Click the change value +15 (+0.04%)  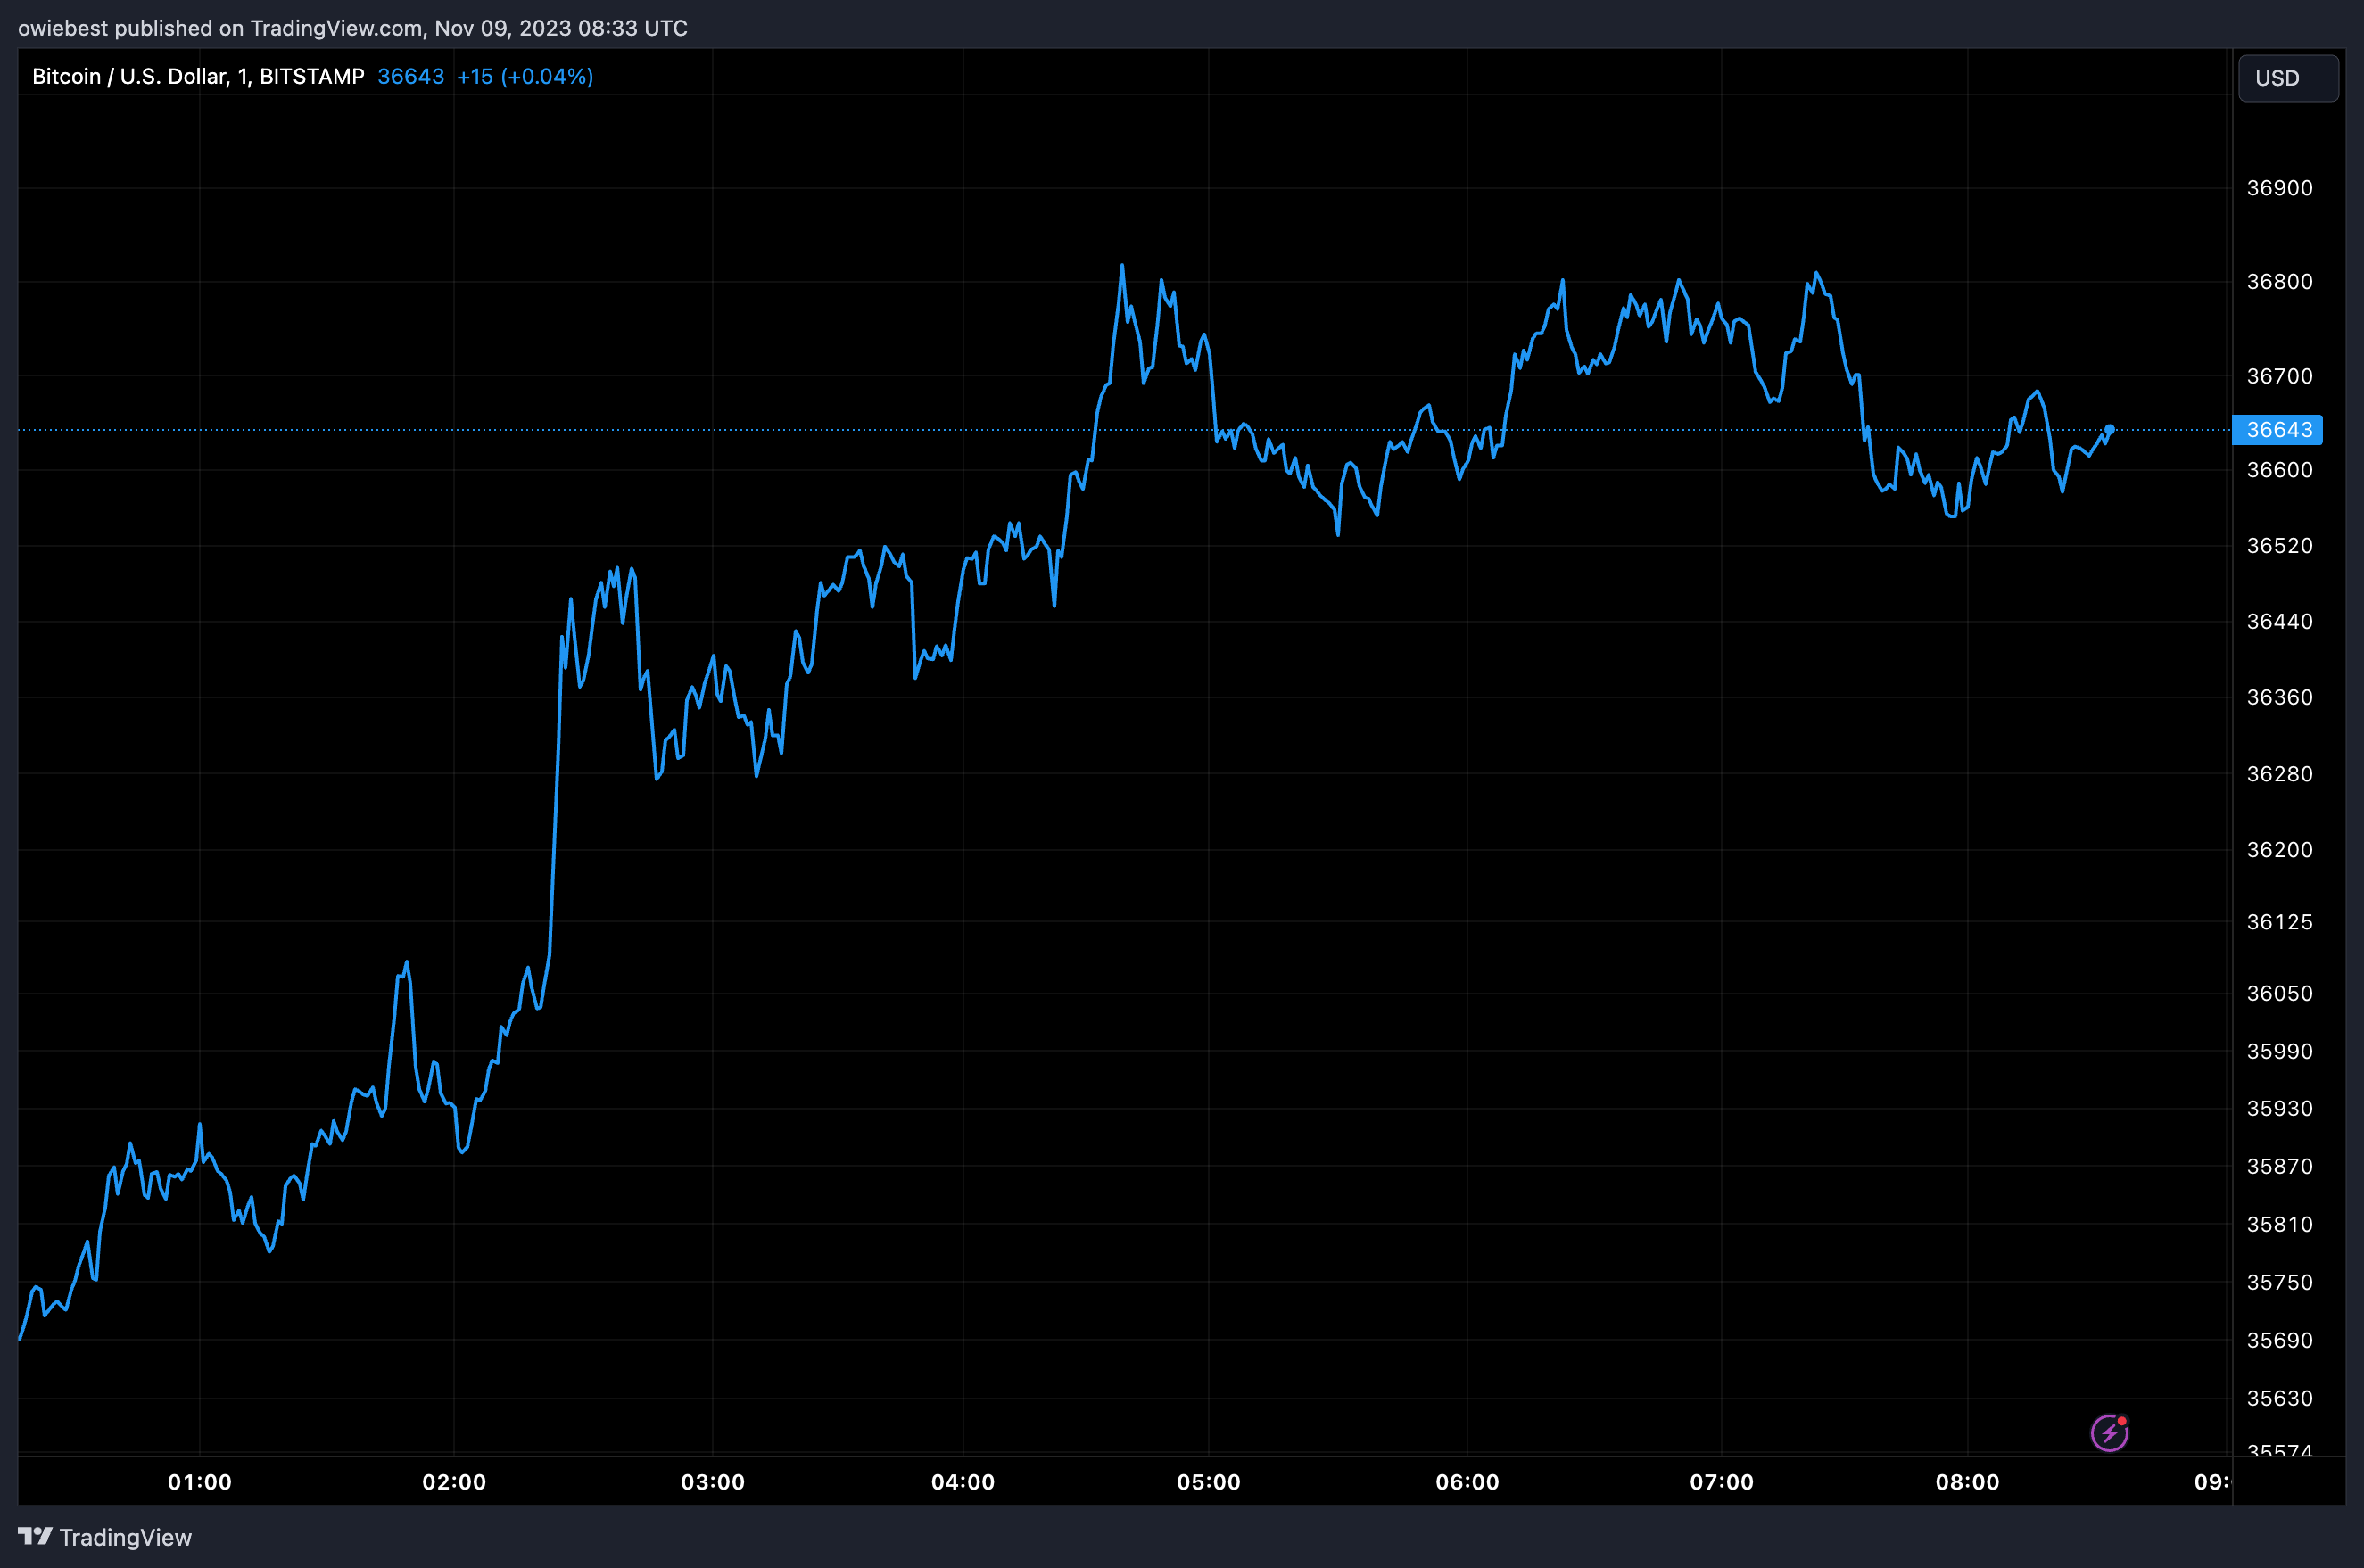(525, 77)
